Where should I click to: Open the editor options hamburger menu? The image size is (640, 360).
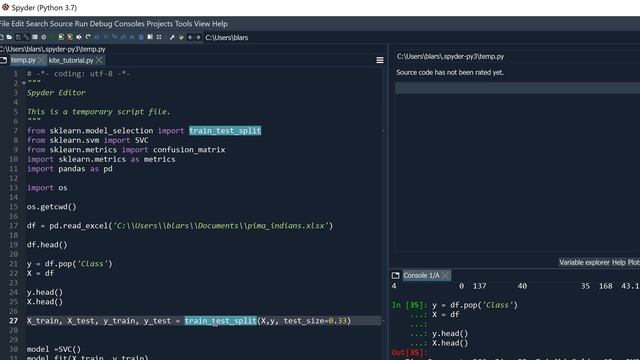[380, 60]
